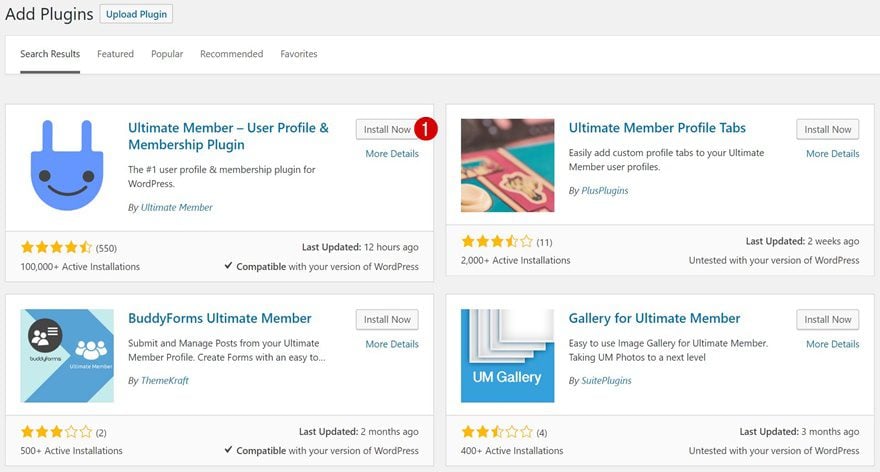
Task: Open the Recommended tab
Action: pos(231,54)
